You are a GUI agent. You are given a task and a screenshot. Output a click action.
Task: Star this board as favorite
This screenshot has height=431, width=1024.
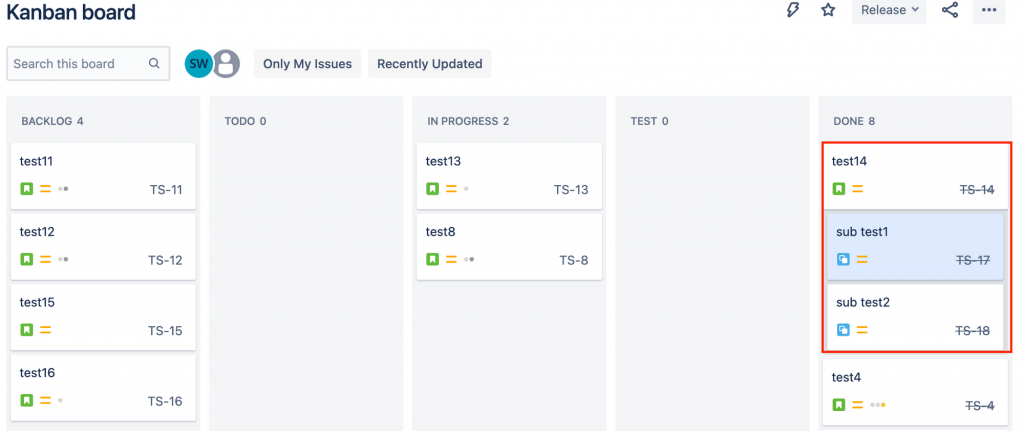tap(828, 10)
